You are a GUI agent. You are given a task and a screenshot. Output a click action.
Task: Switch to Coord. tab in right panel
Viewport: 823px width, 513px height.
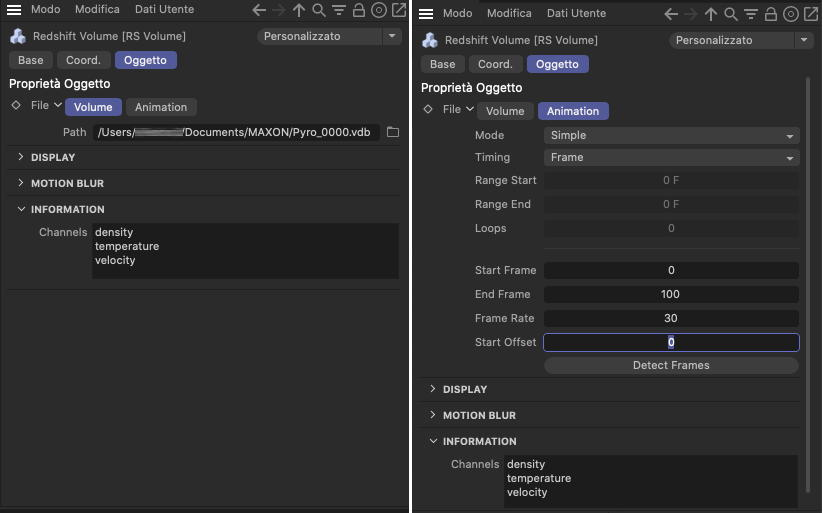tap(495, 65)
